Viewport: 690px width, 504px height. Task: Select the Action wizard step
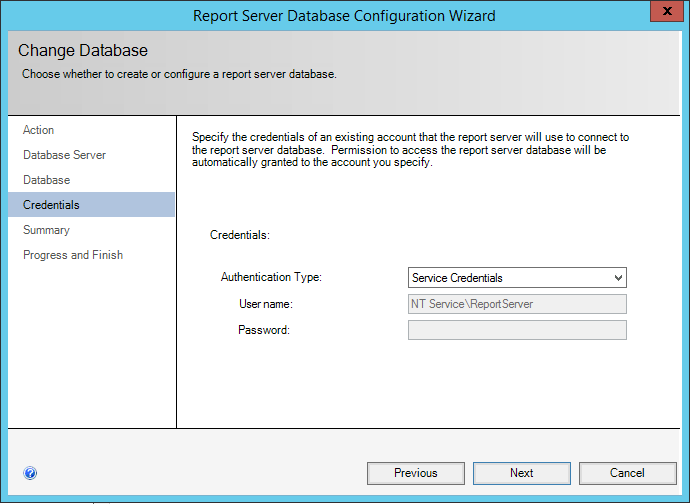pyautogui.click(x=39, y=130)
